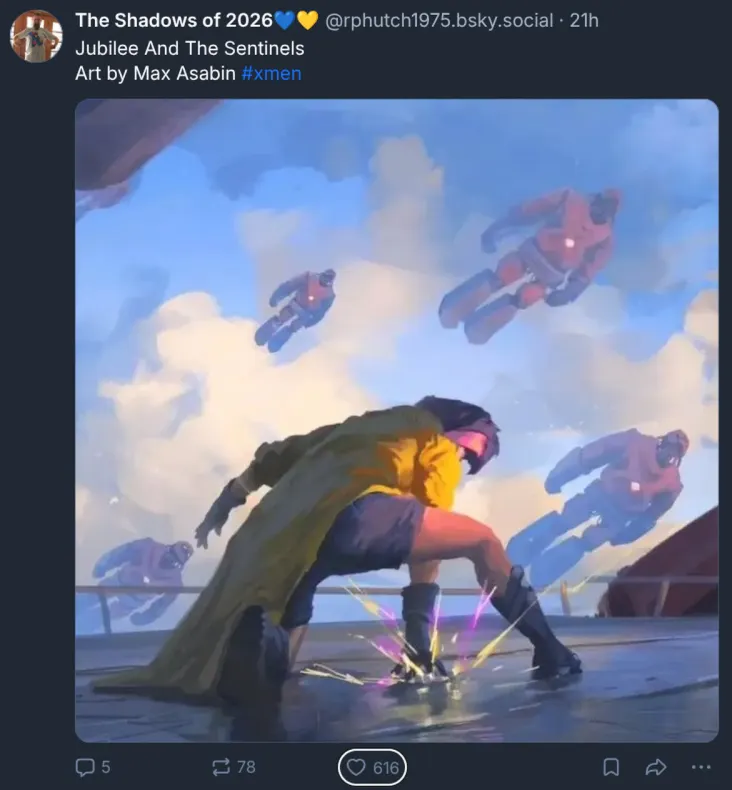Image resolution: width=732 pixels, height=790 pixels.
Task: Click the reply count number 5
Action: (106, 767)
